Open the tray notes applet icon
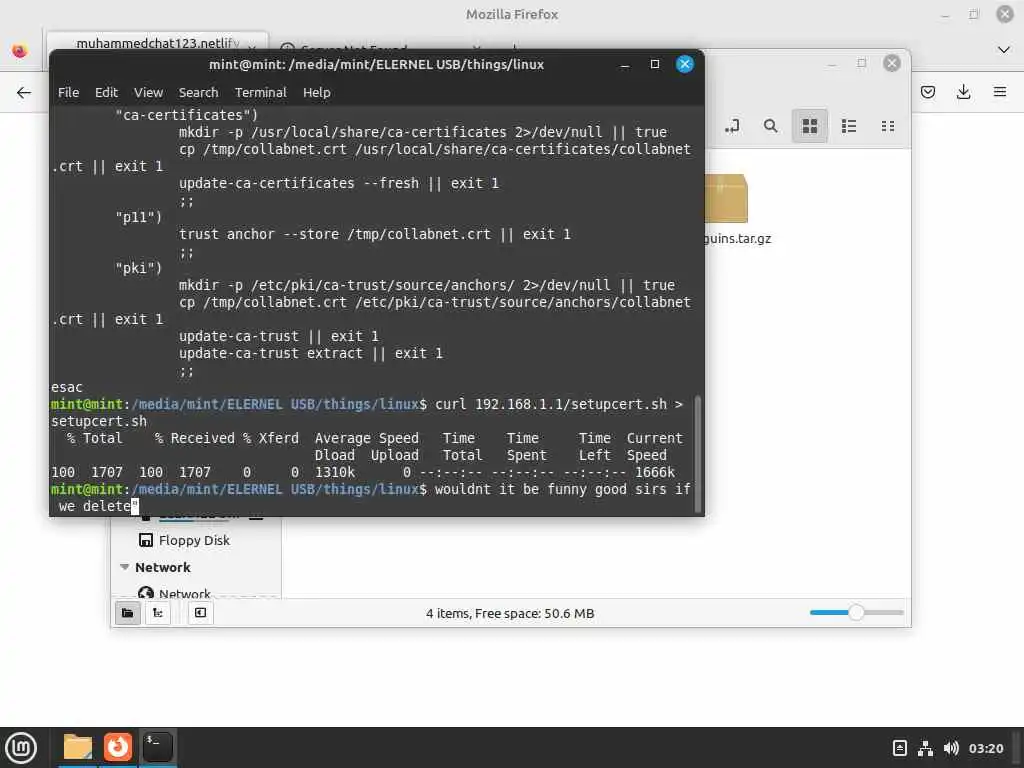 click(899, 748)
